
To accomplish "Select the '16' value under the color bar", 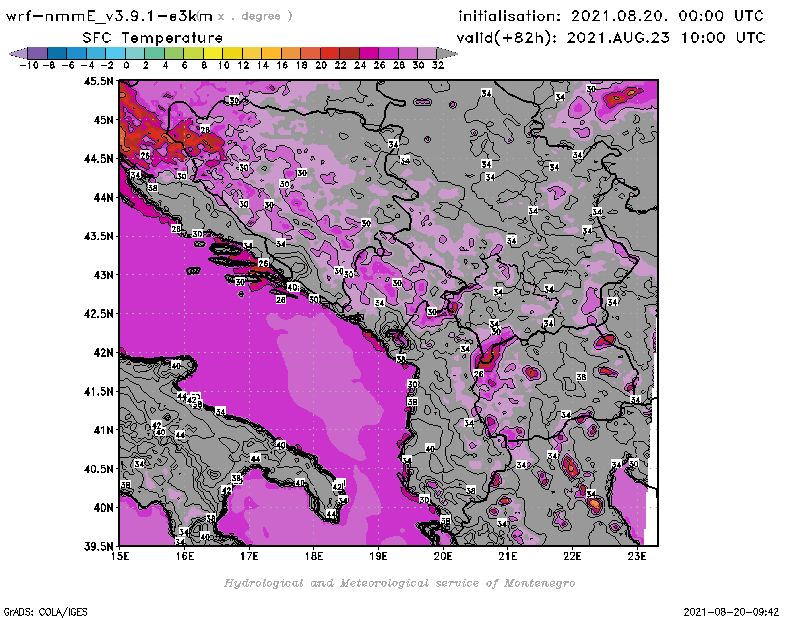I will pos(282,65).
